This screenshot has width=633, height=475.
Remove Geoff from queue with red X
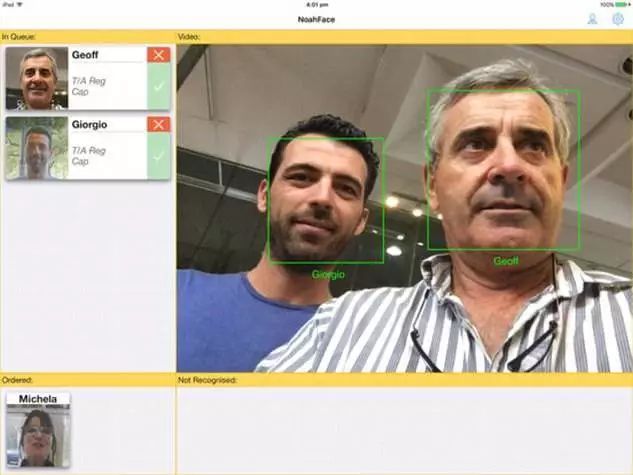pyautogui.click(x=158, y=55)
